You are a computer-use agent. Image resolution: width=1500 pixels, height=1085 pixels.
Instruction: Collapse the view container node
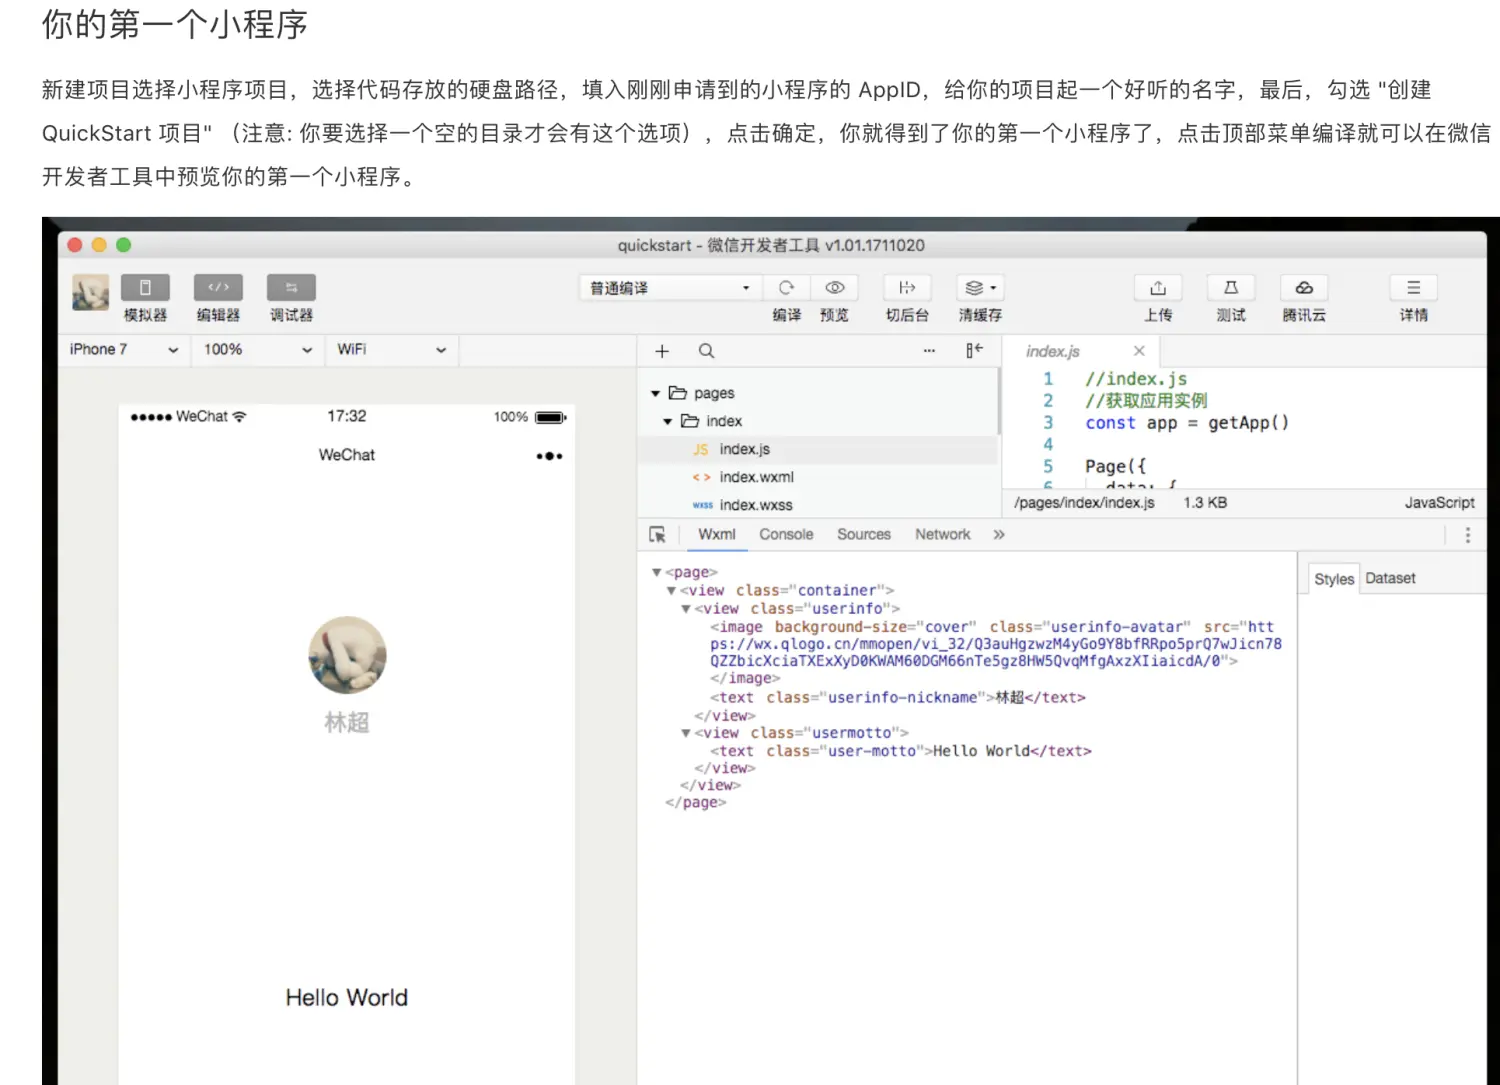(x=671, y=591)
